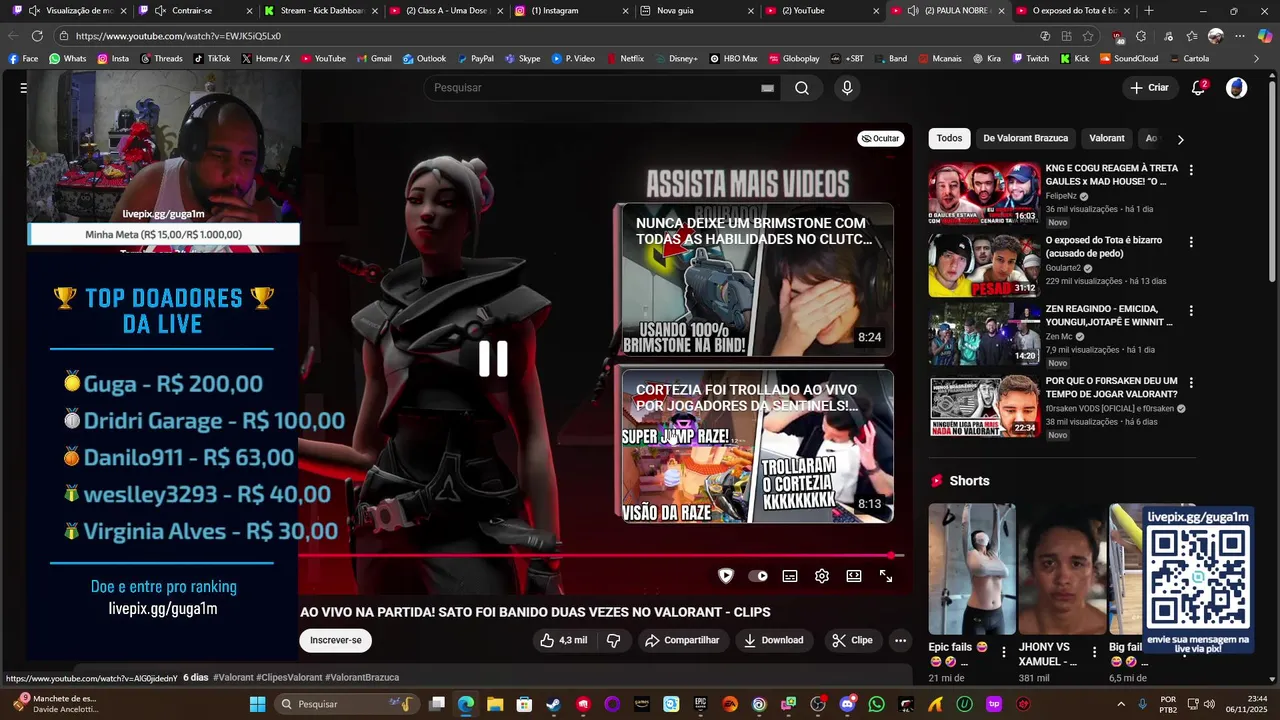Screen dimensions: 1280x720
Task: Open a new browser tab with plus
Action: [1149, 11]
